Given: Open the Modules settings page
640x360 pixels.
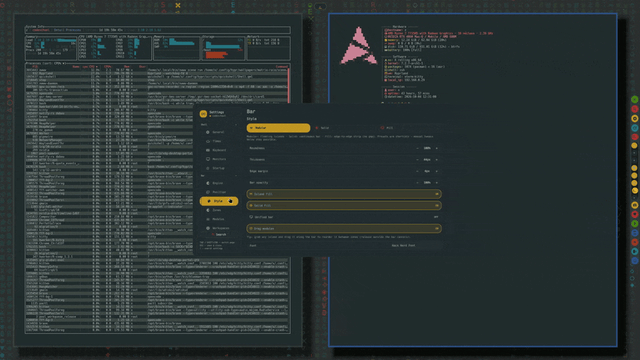Looking at the screenshot, I should [x=218, y=219].
